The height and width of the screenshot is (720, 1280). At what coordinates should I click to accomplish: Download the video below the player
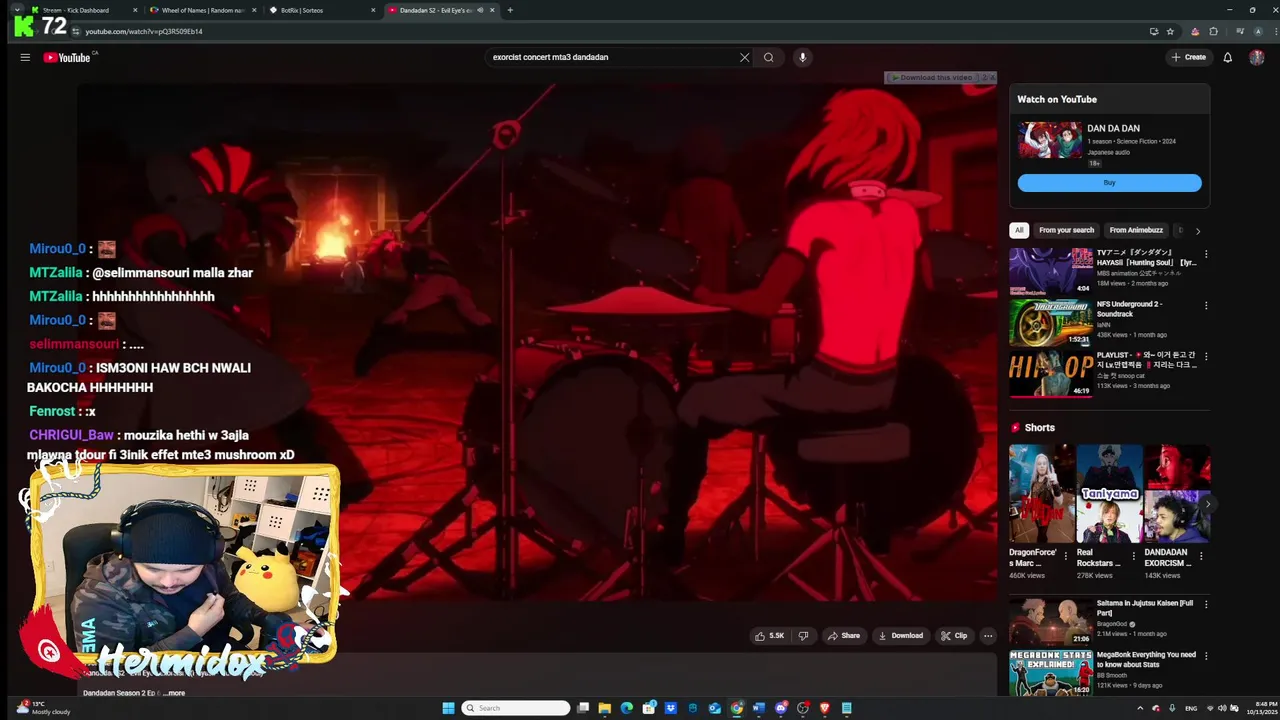[x=900, y=636]
